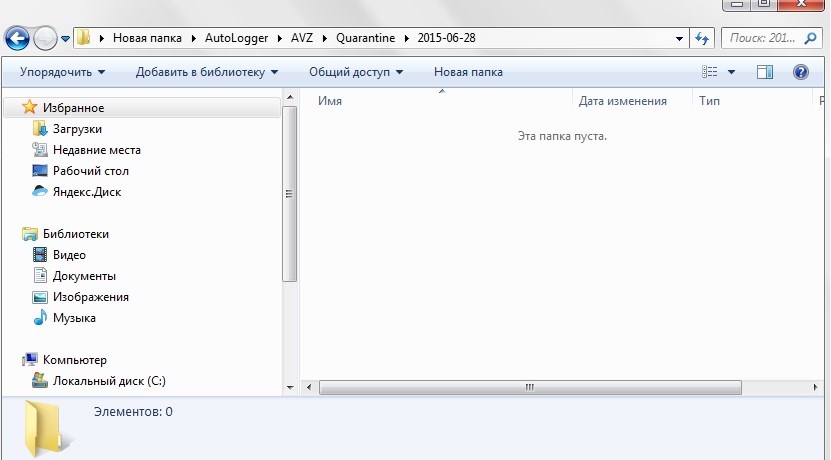Open the Загрузки folder
831x460 pixels.
click(77, 129)
